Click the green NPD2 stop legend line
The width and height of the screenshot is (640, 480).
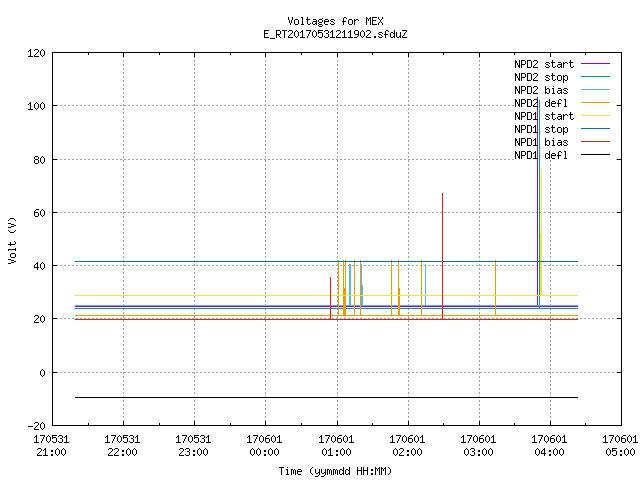[x=595, y=77]
